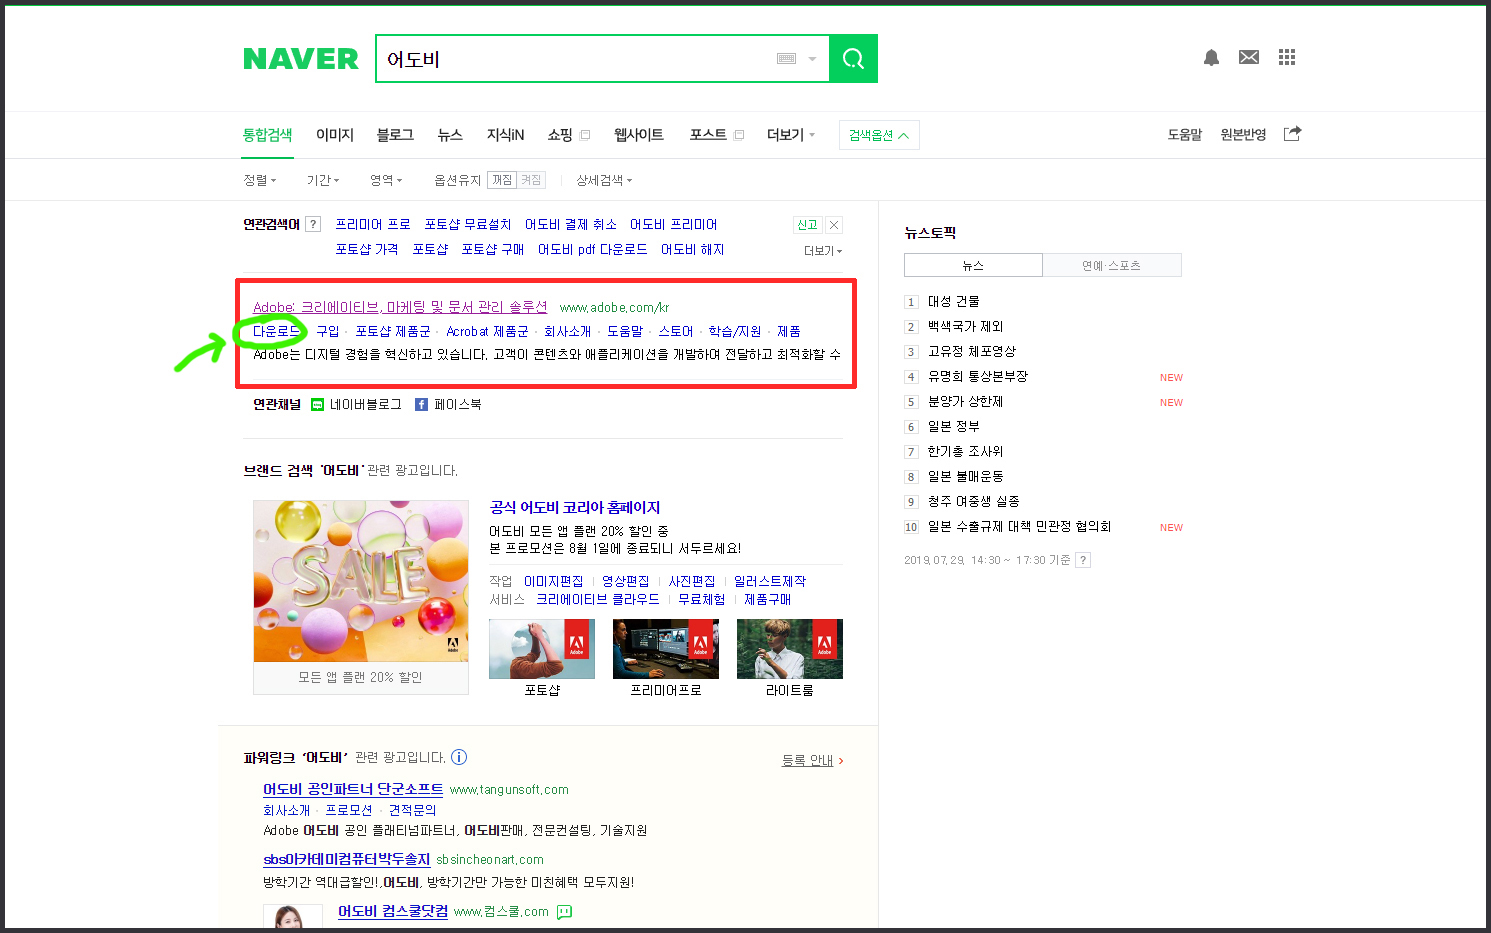Open the 상세검색 dropdown

[x=604, y=180]
